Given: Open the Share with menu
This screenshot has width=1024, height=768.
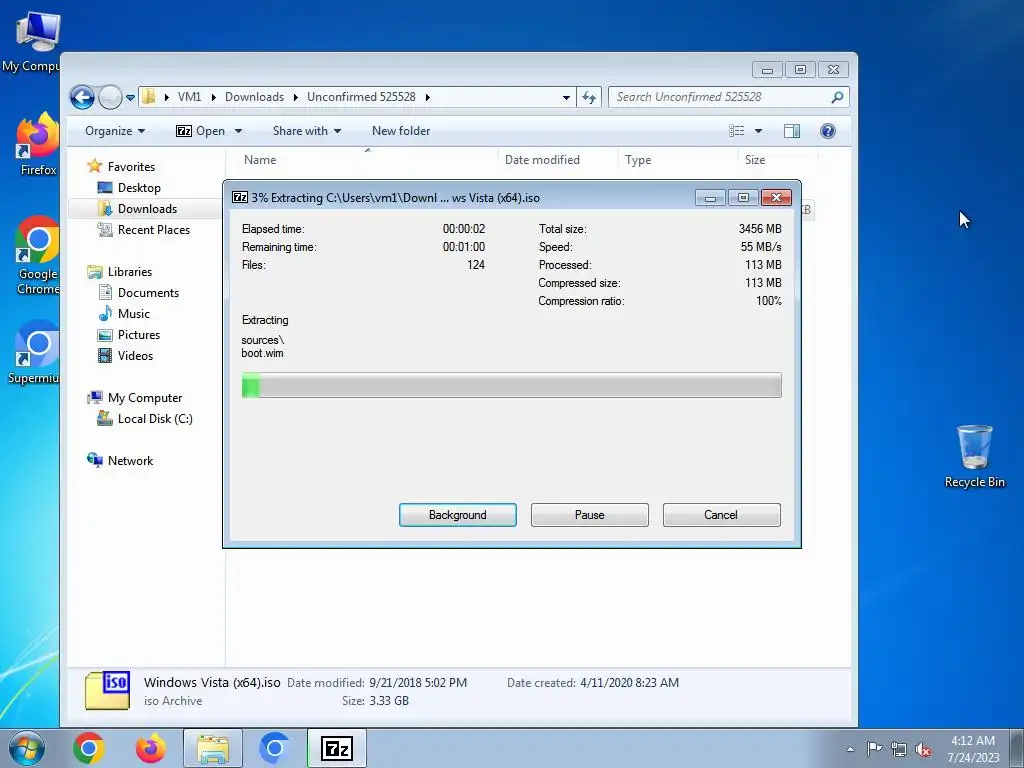Looking at the screenshot, I should 307,131.
